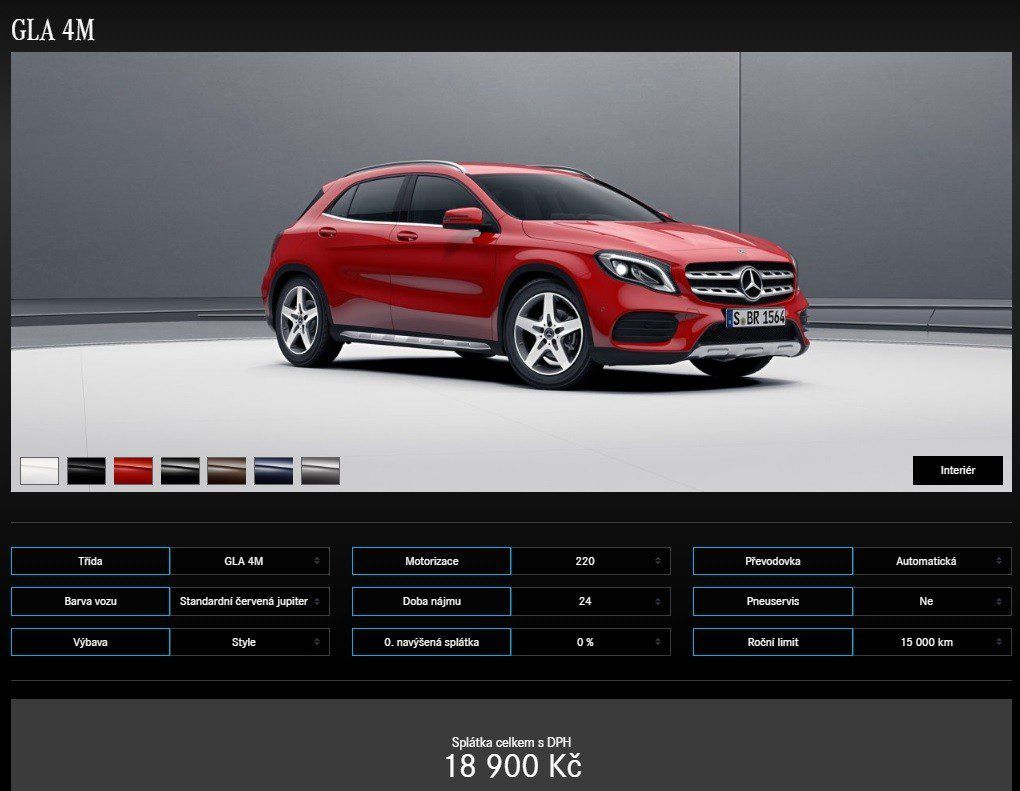Screen dimensions: 1020x791
Task: Open the Interiér view
Action: click(x=957, y=470)
